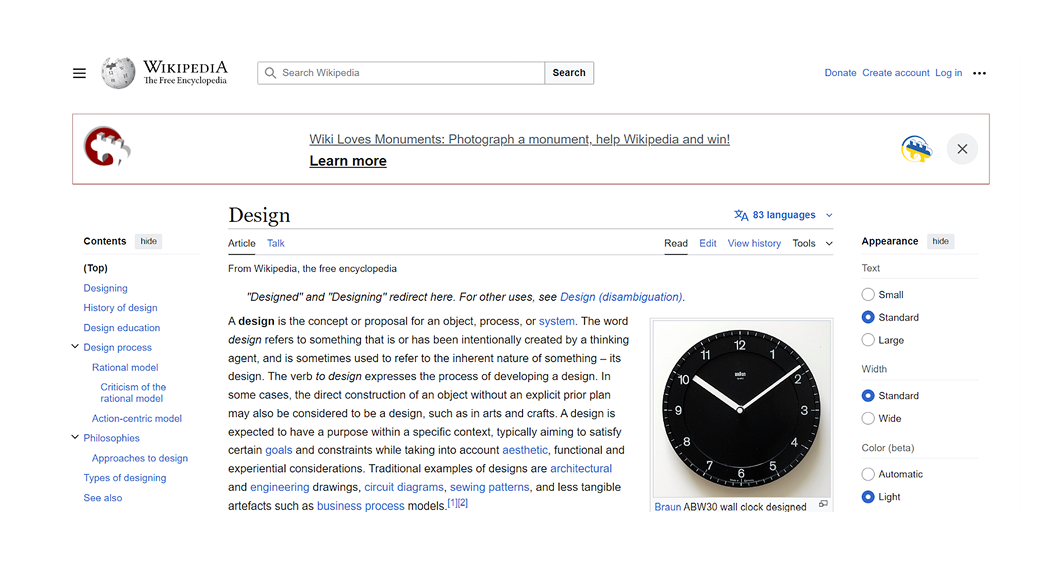This screenshot has height=566, width=1062.
Task: Hide the Appearance panel
Action: (x=940, y=241)
